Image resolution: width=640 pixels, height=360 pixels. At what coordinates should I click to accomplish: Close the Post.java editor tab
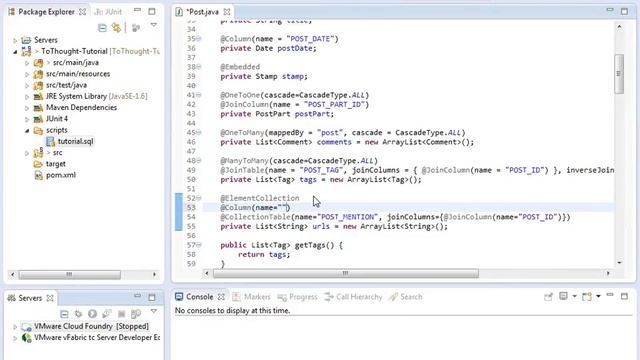(x=227, y=12)
